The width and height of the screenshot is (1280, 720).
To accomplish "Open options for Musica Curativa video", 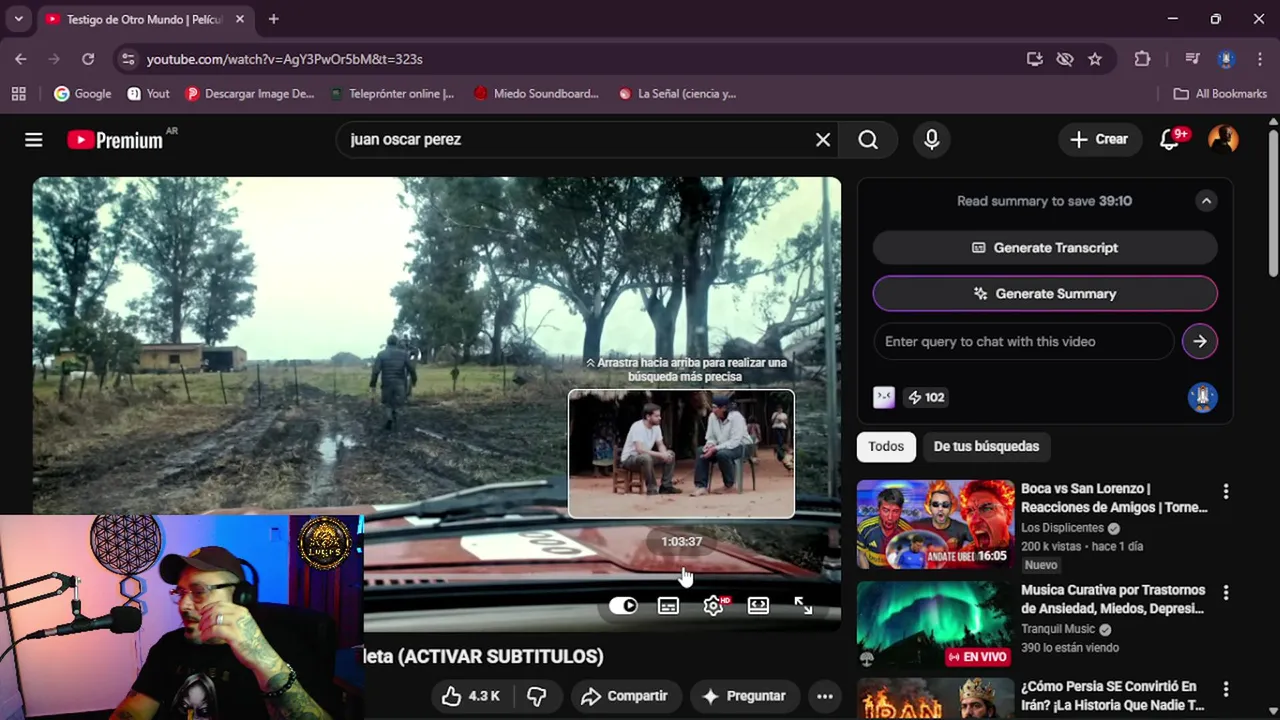I will [1226, 592].
